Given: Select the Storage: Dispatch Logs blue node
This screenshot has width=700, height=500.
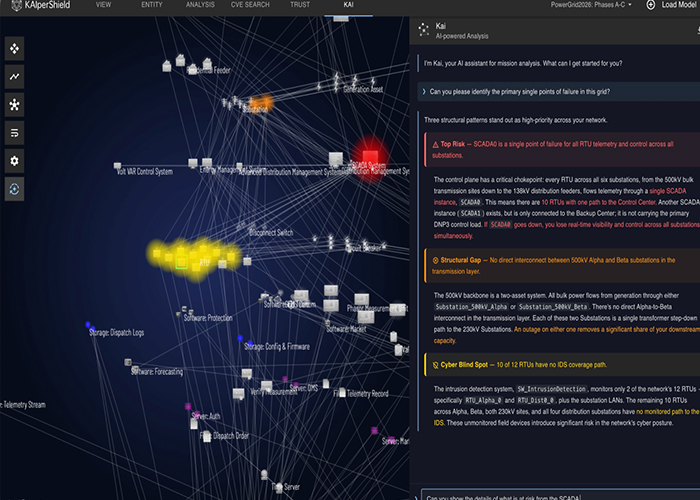Looking at the screenshot, I should [x=88, y=325].
